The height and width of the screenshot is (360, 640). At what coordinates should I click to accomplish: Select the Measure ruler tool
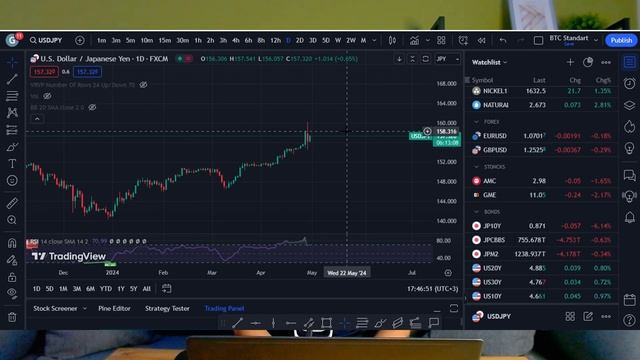tap(12, 203)
